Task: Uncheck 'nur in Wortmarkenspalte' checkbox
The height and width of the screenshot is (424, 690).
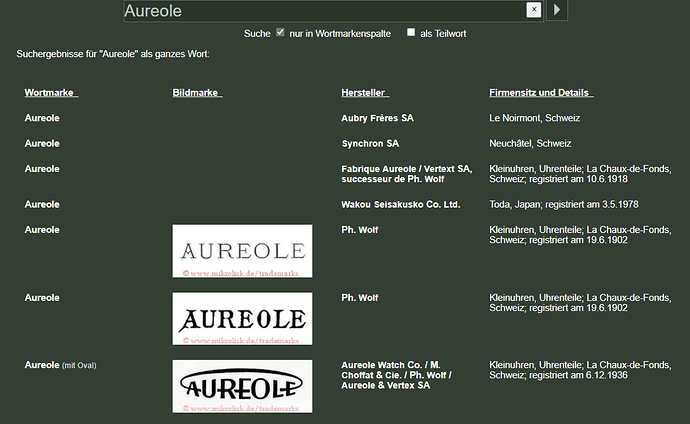Action: (x=280, y=32)
